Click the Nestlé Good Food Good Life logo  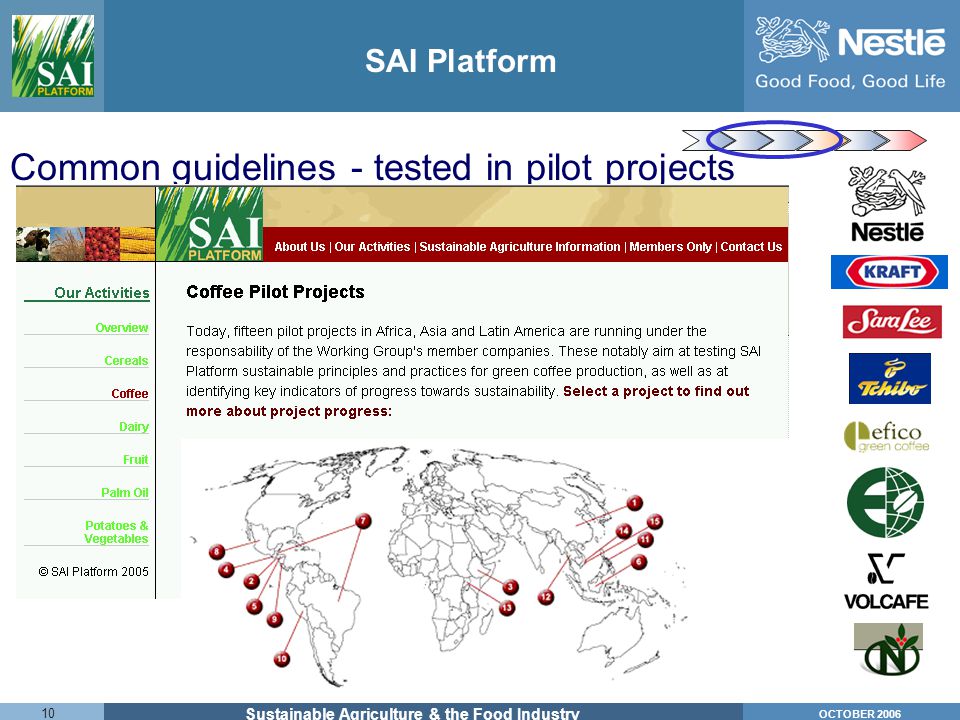[x=850, y=54]
